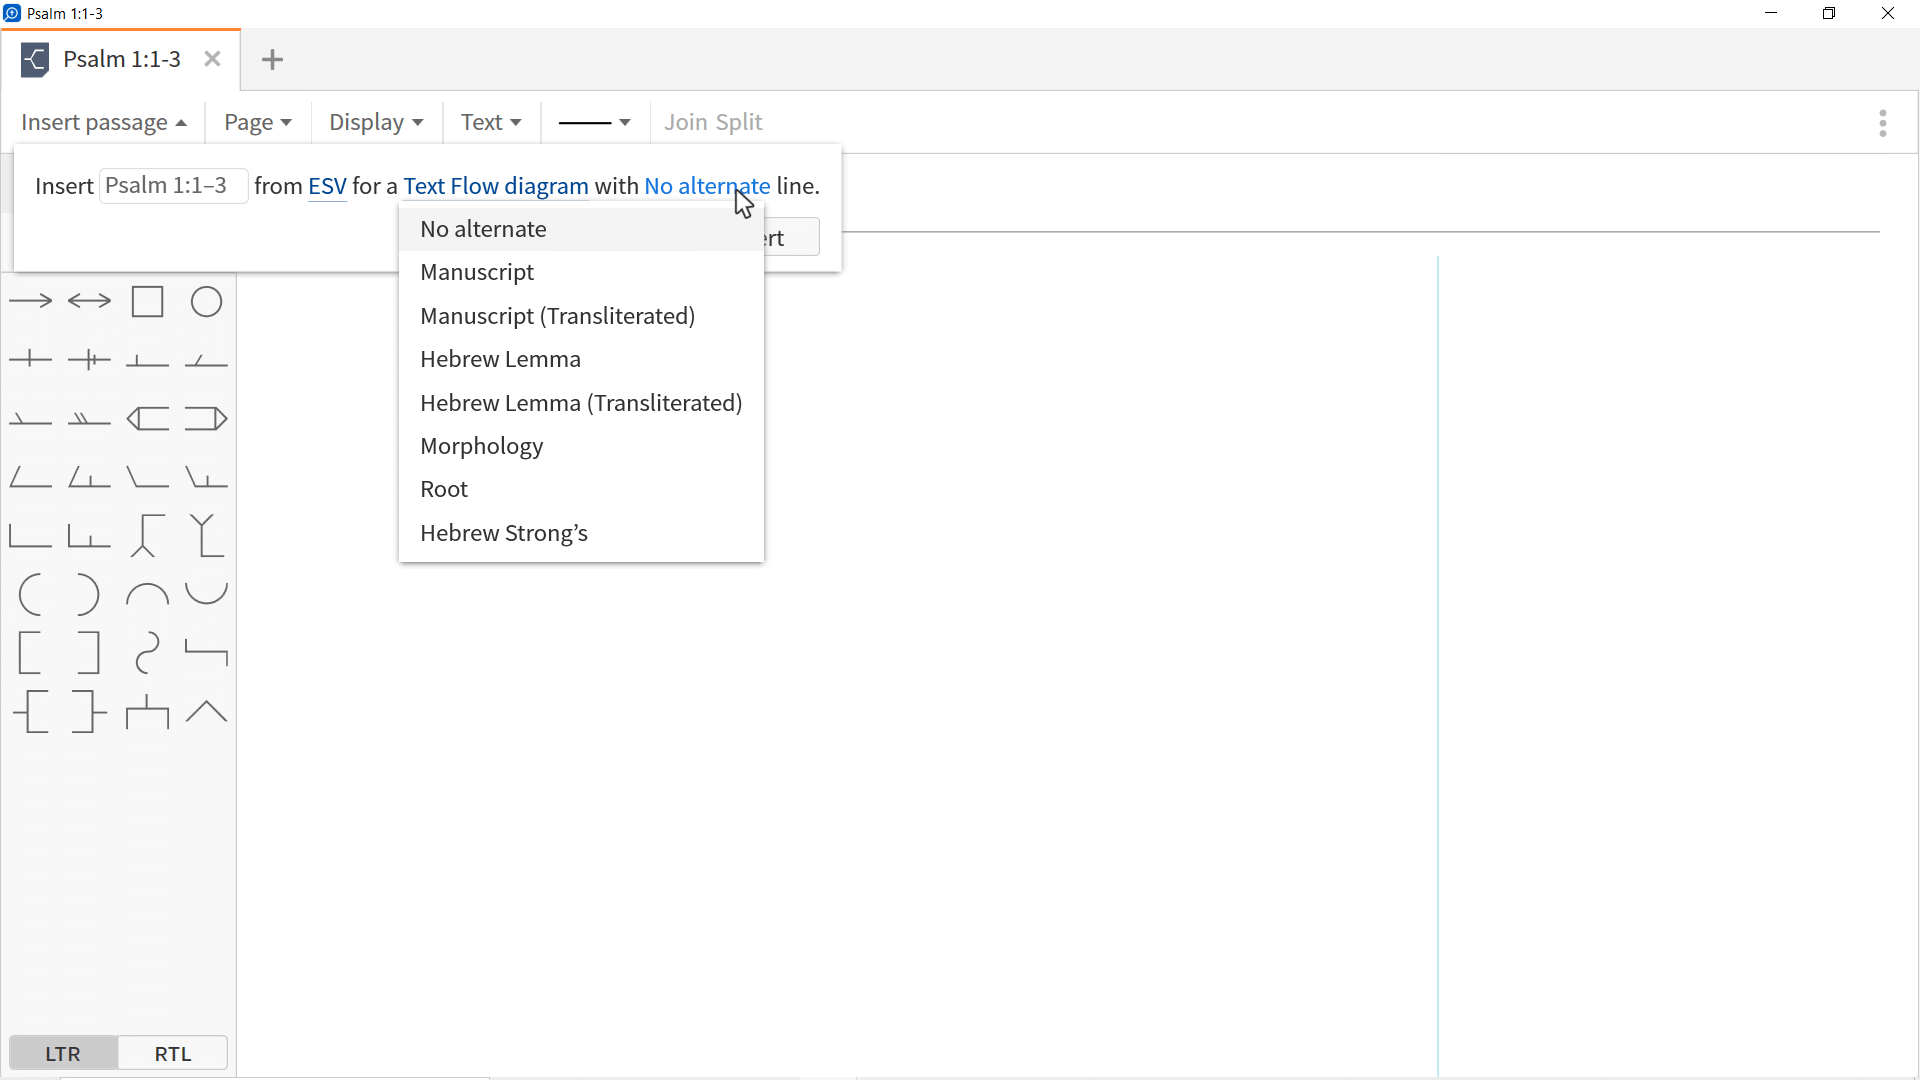Open the Page dropdown
Screen dimensions: 1920x1080
[x=257, y=122]
